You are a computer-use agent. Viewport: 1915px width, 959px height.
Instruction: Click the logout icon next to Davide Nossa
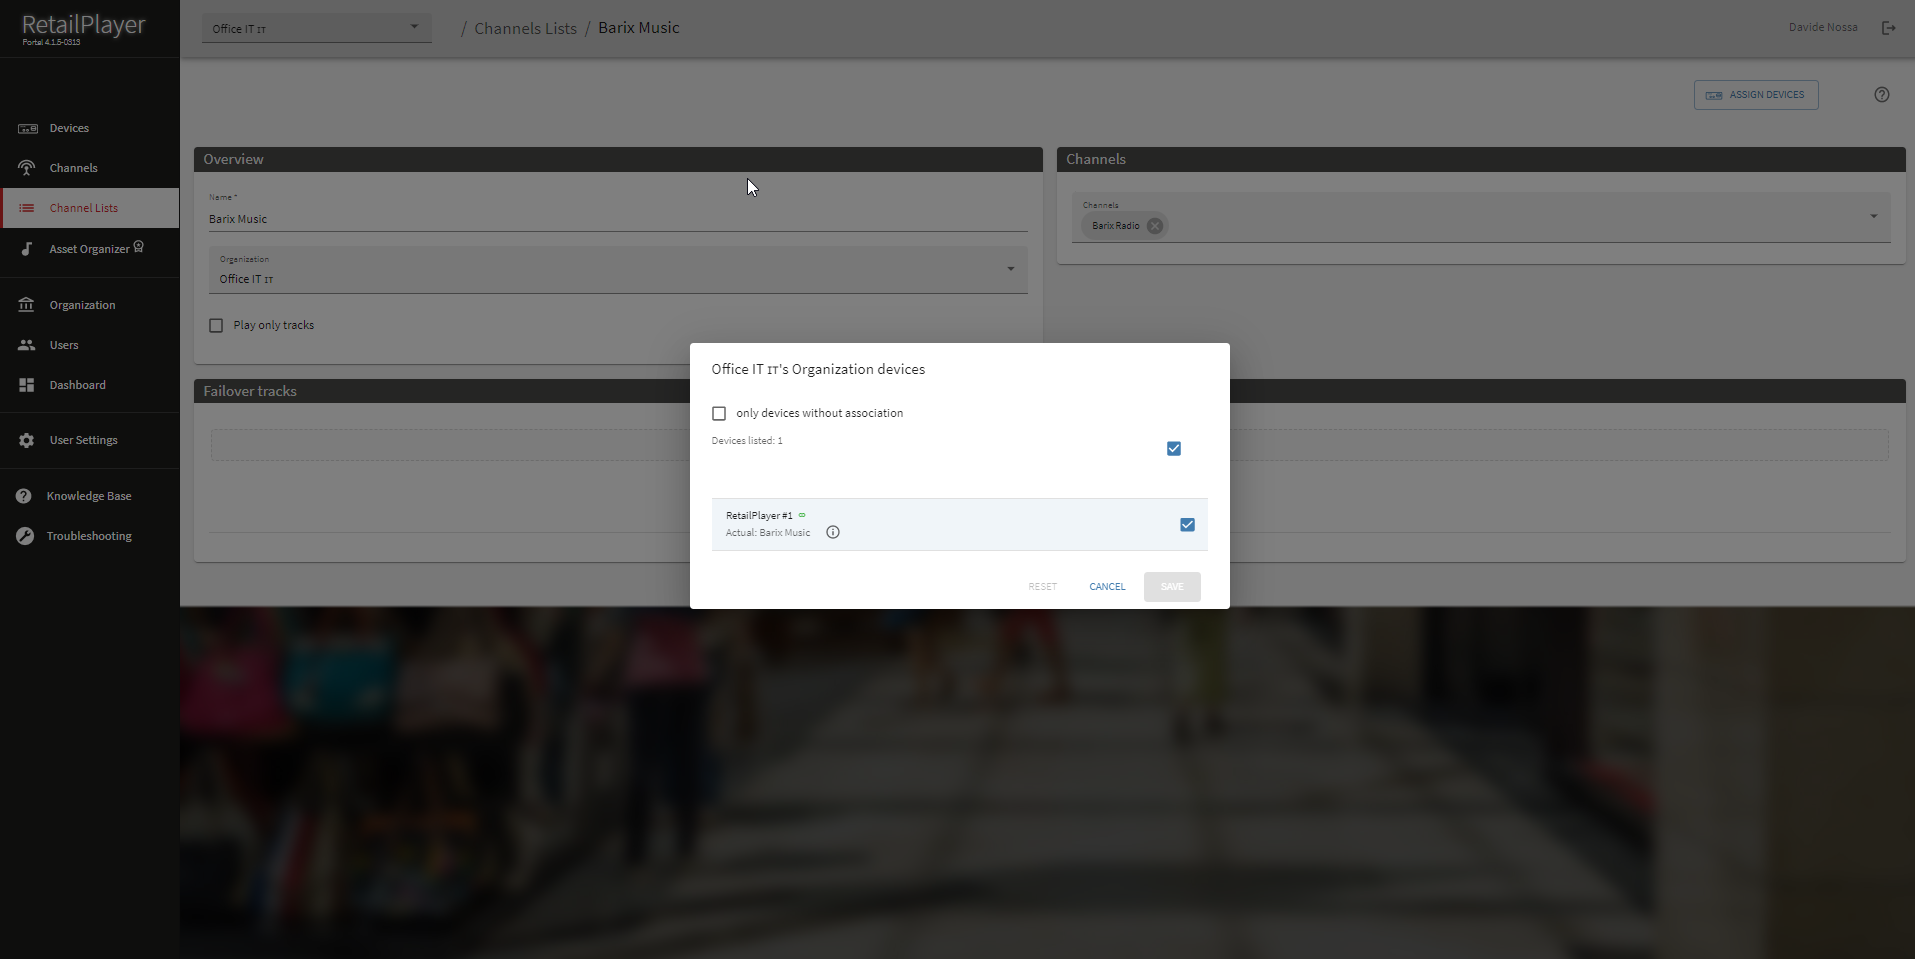[1888, 28]
